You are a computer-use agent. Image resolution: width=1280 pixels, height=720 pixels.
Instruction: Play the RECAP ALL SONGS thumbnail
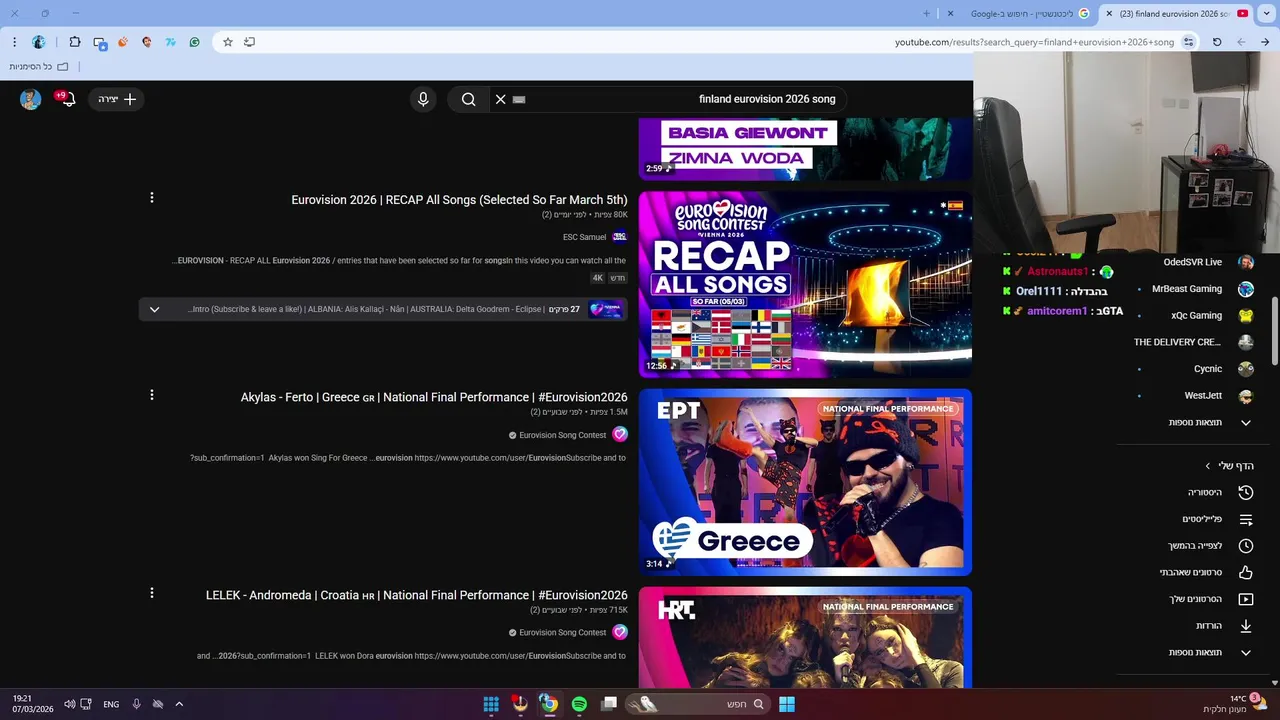click(x=805, y=284)
